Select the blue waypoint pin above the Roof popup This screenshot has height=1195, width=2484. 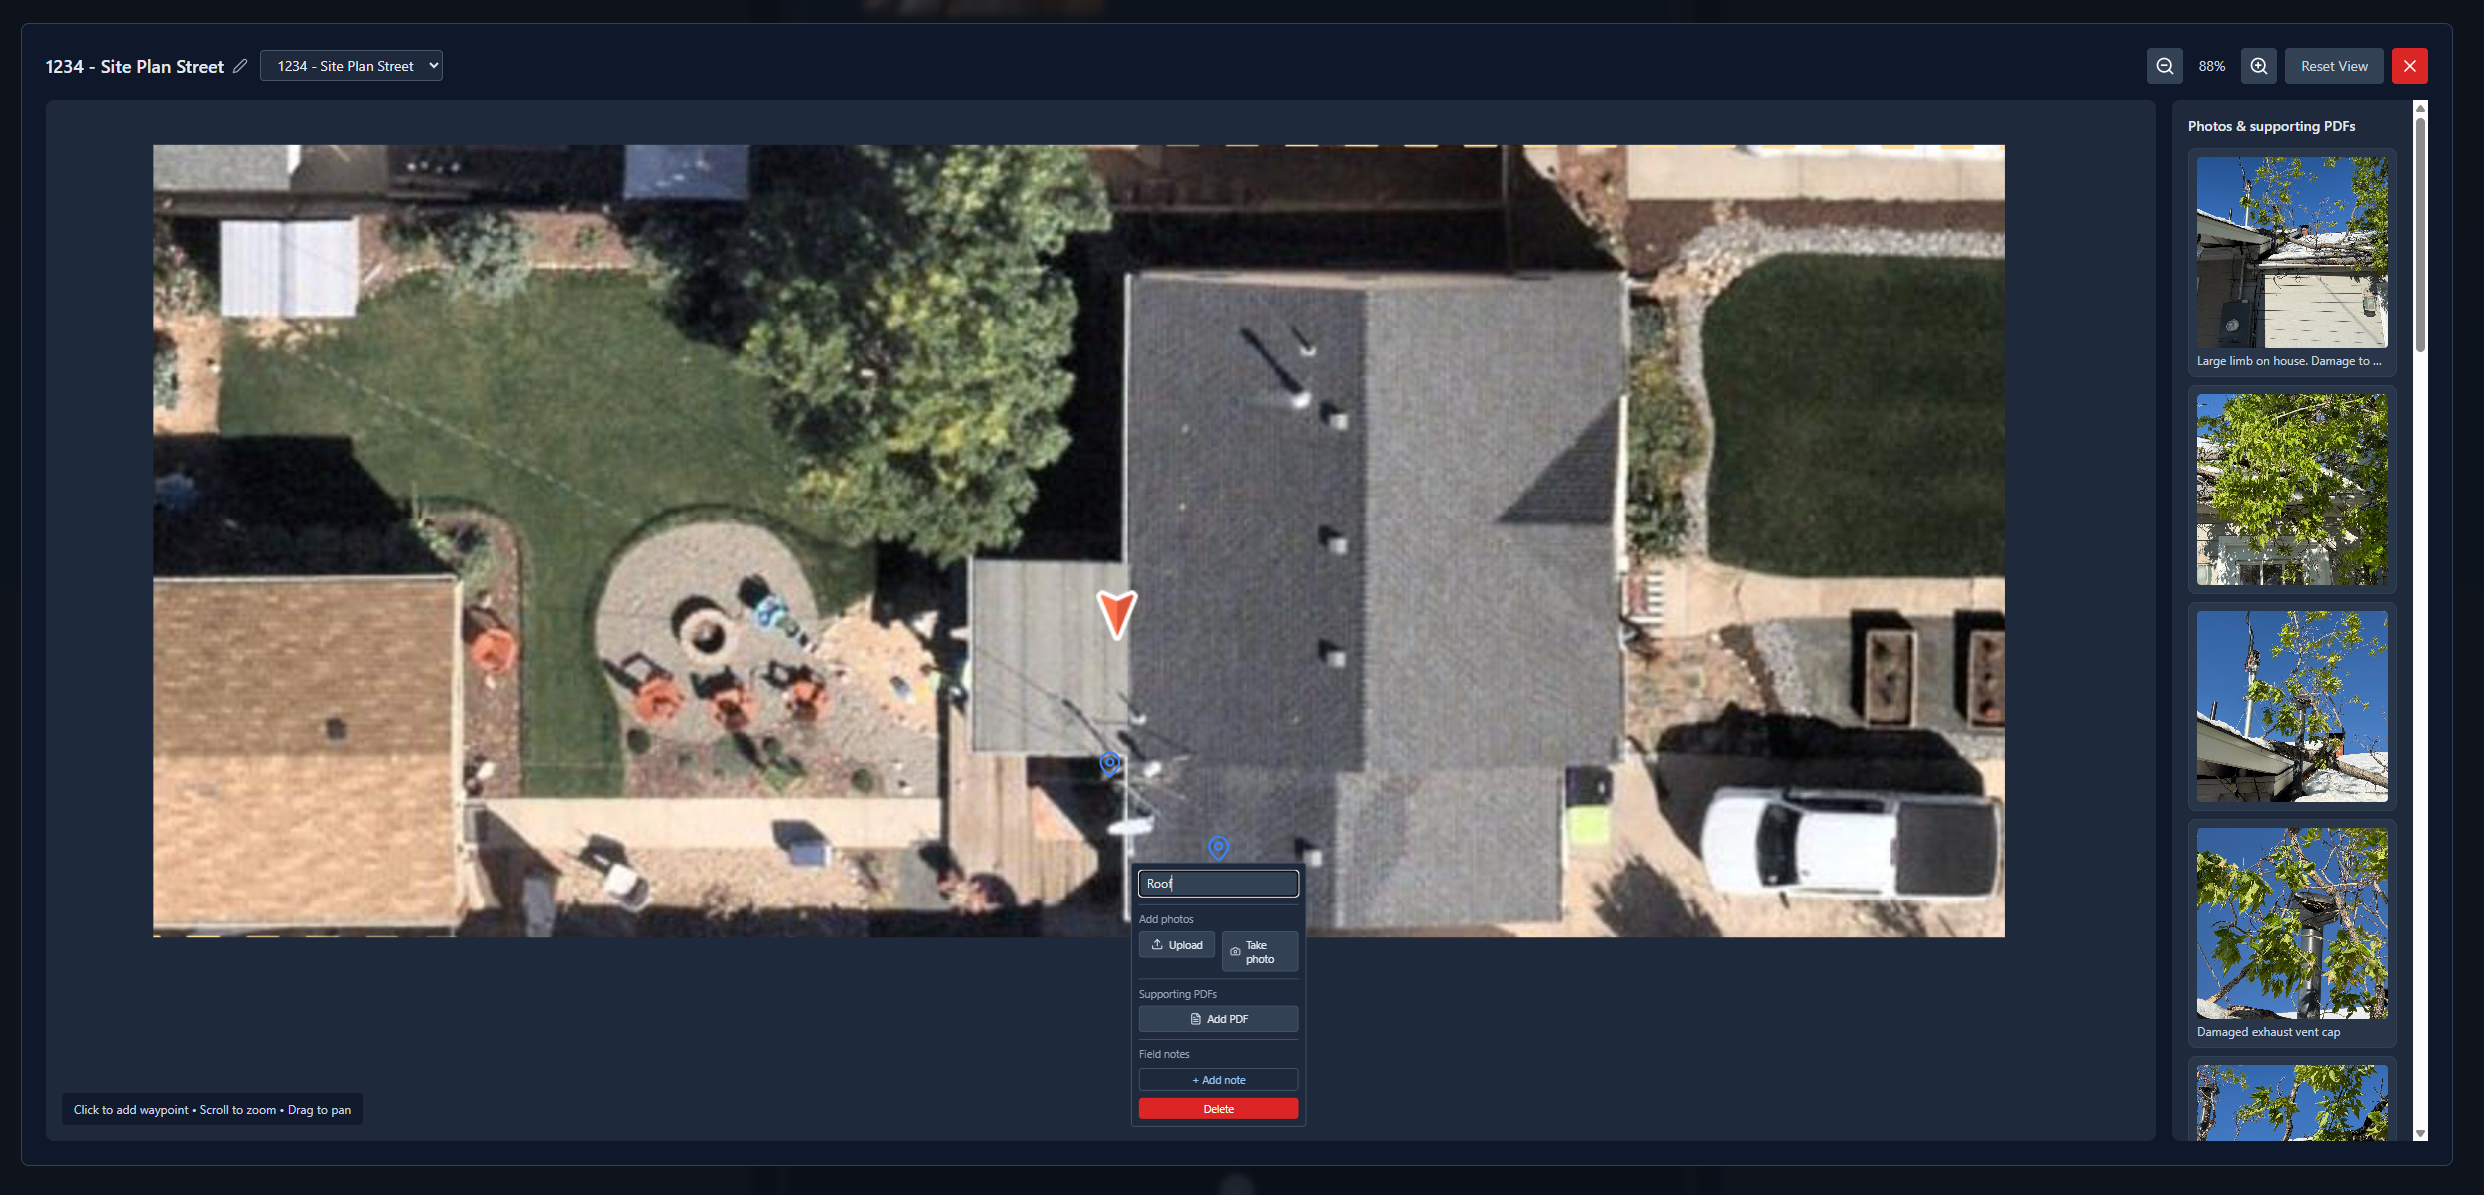coord(1218,848)
